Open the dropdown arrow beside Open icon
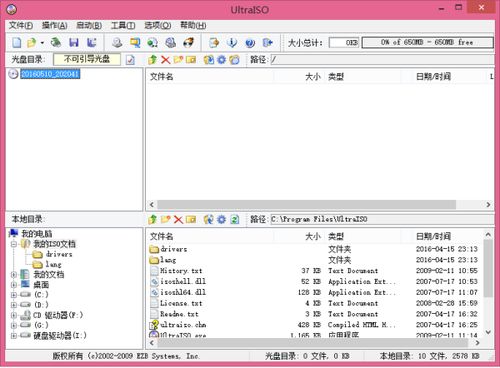 tap(42, 43)
